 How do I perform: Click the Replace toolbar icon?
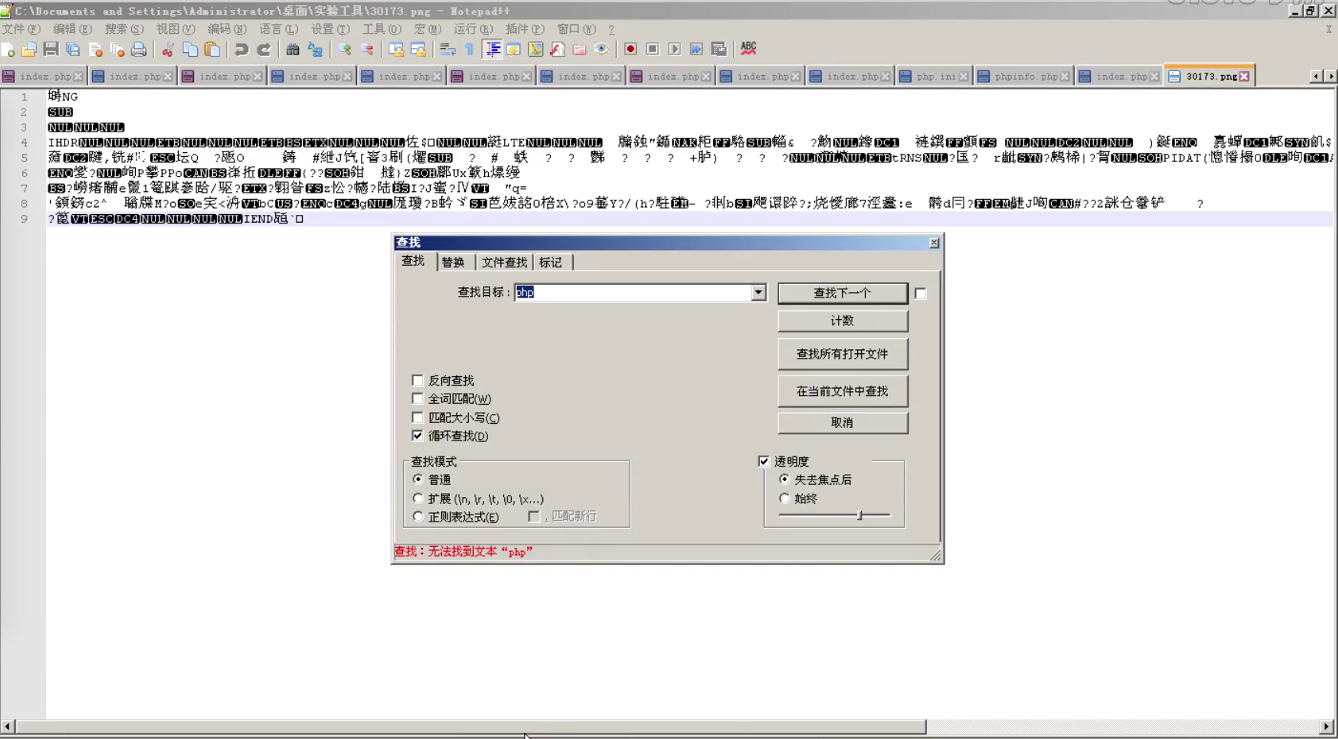click(315, 49)
